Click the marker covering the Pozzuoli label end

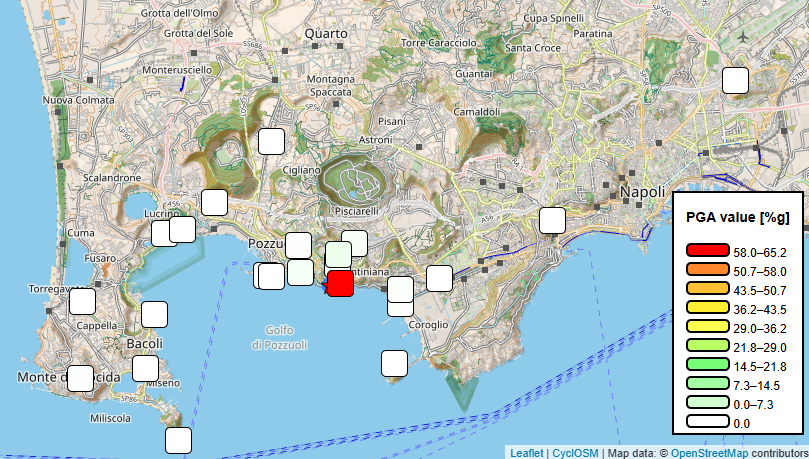click(x=298, y=245)
